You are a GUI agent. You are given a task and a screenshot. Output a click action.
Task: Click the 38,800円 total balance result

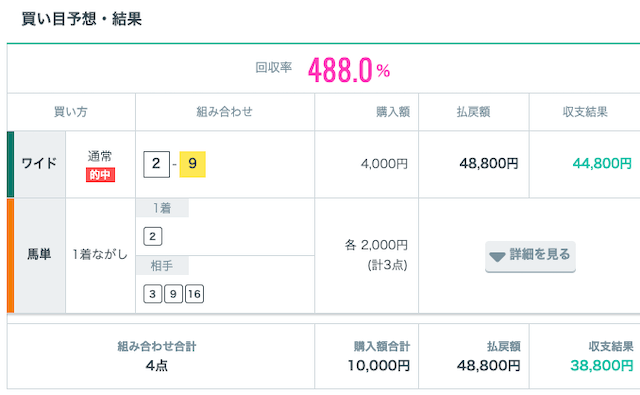pyautogui.click(x=602, y=365)
